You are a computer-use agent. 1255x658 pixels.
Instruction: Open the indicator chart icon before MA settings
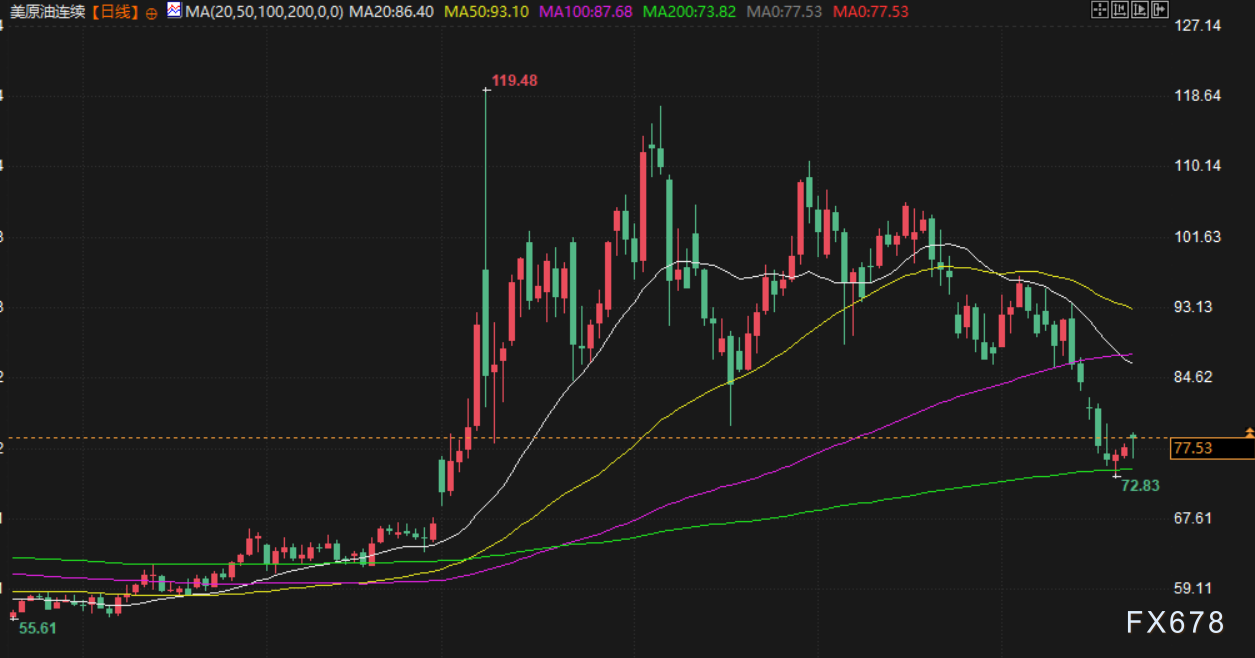coord(174,11)
